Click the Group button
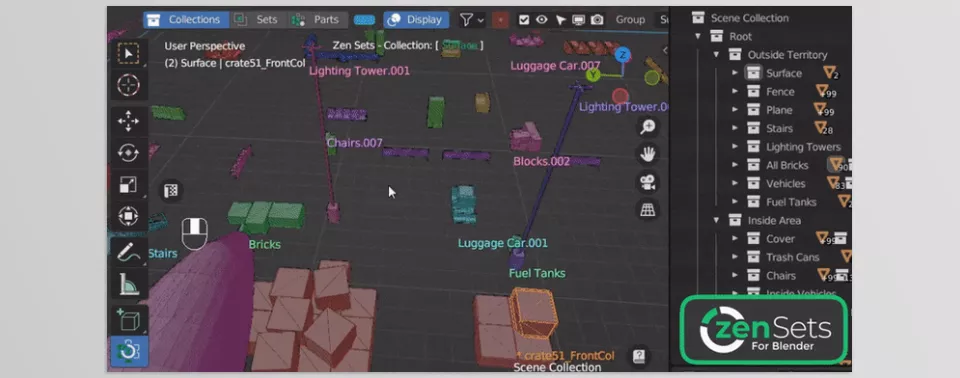Screen dimensions: 960x378 click(630, 20)
